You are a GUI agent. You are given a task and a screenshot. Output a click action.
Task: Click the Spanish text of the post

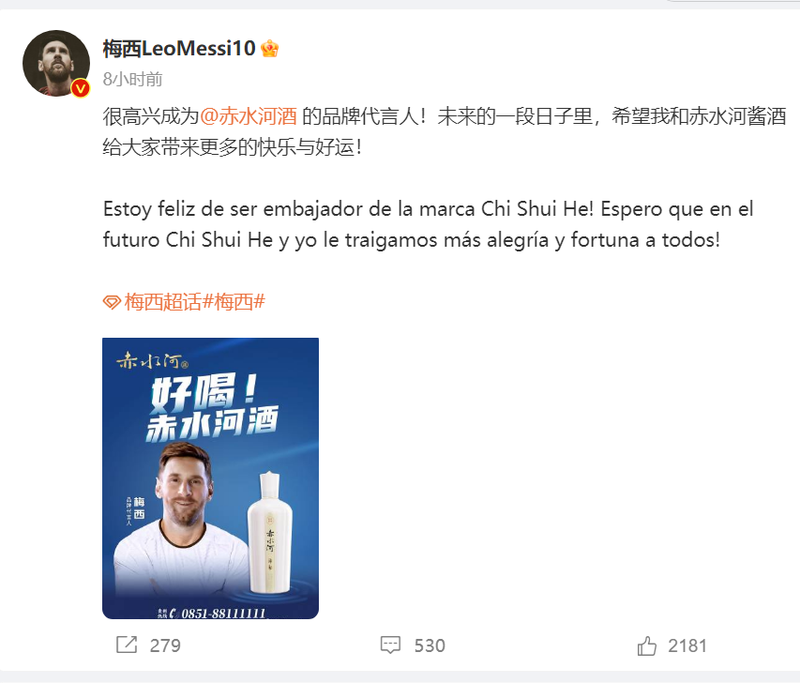pos(428,224)
